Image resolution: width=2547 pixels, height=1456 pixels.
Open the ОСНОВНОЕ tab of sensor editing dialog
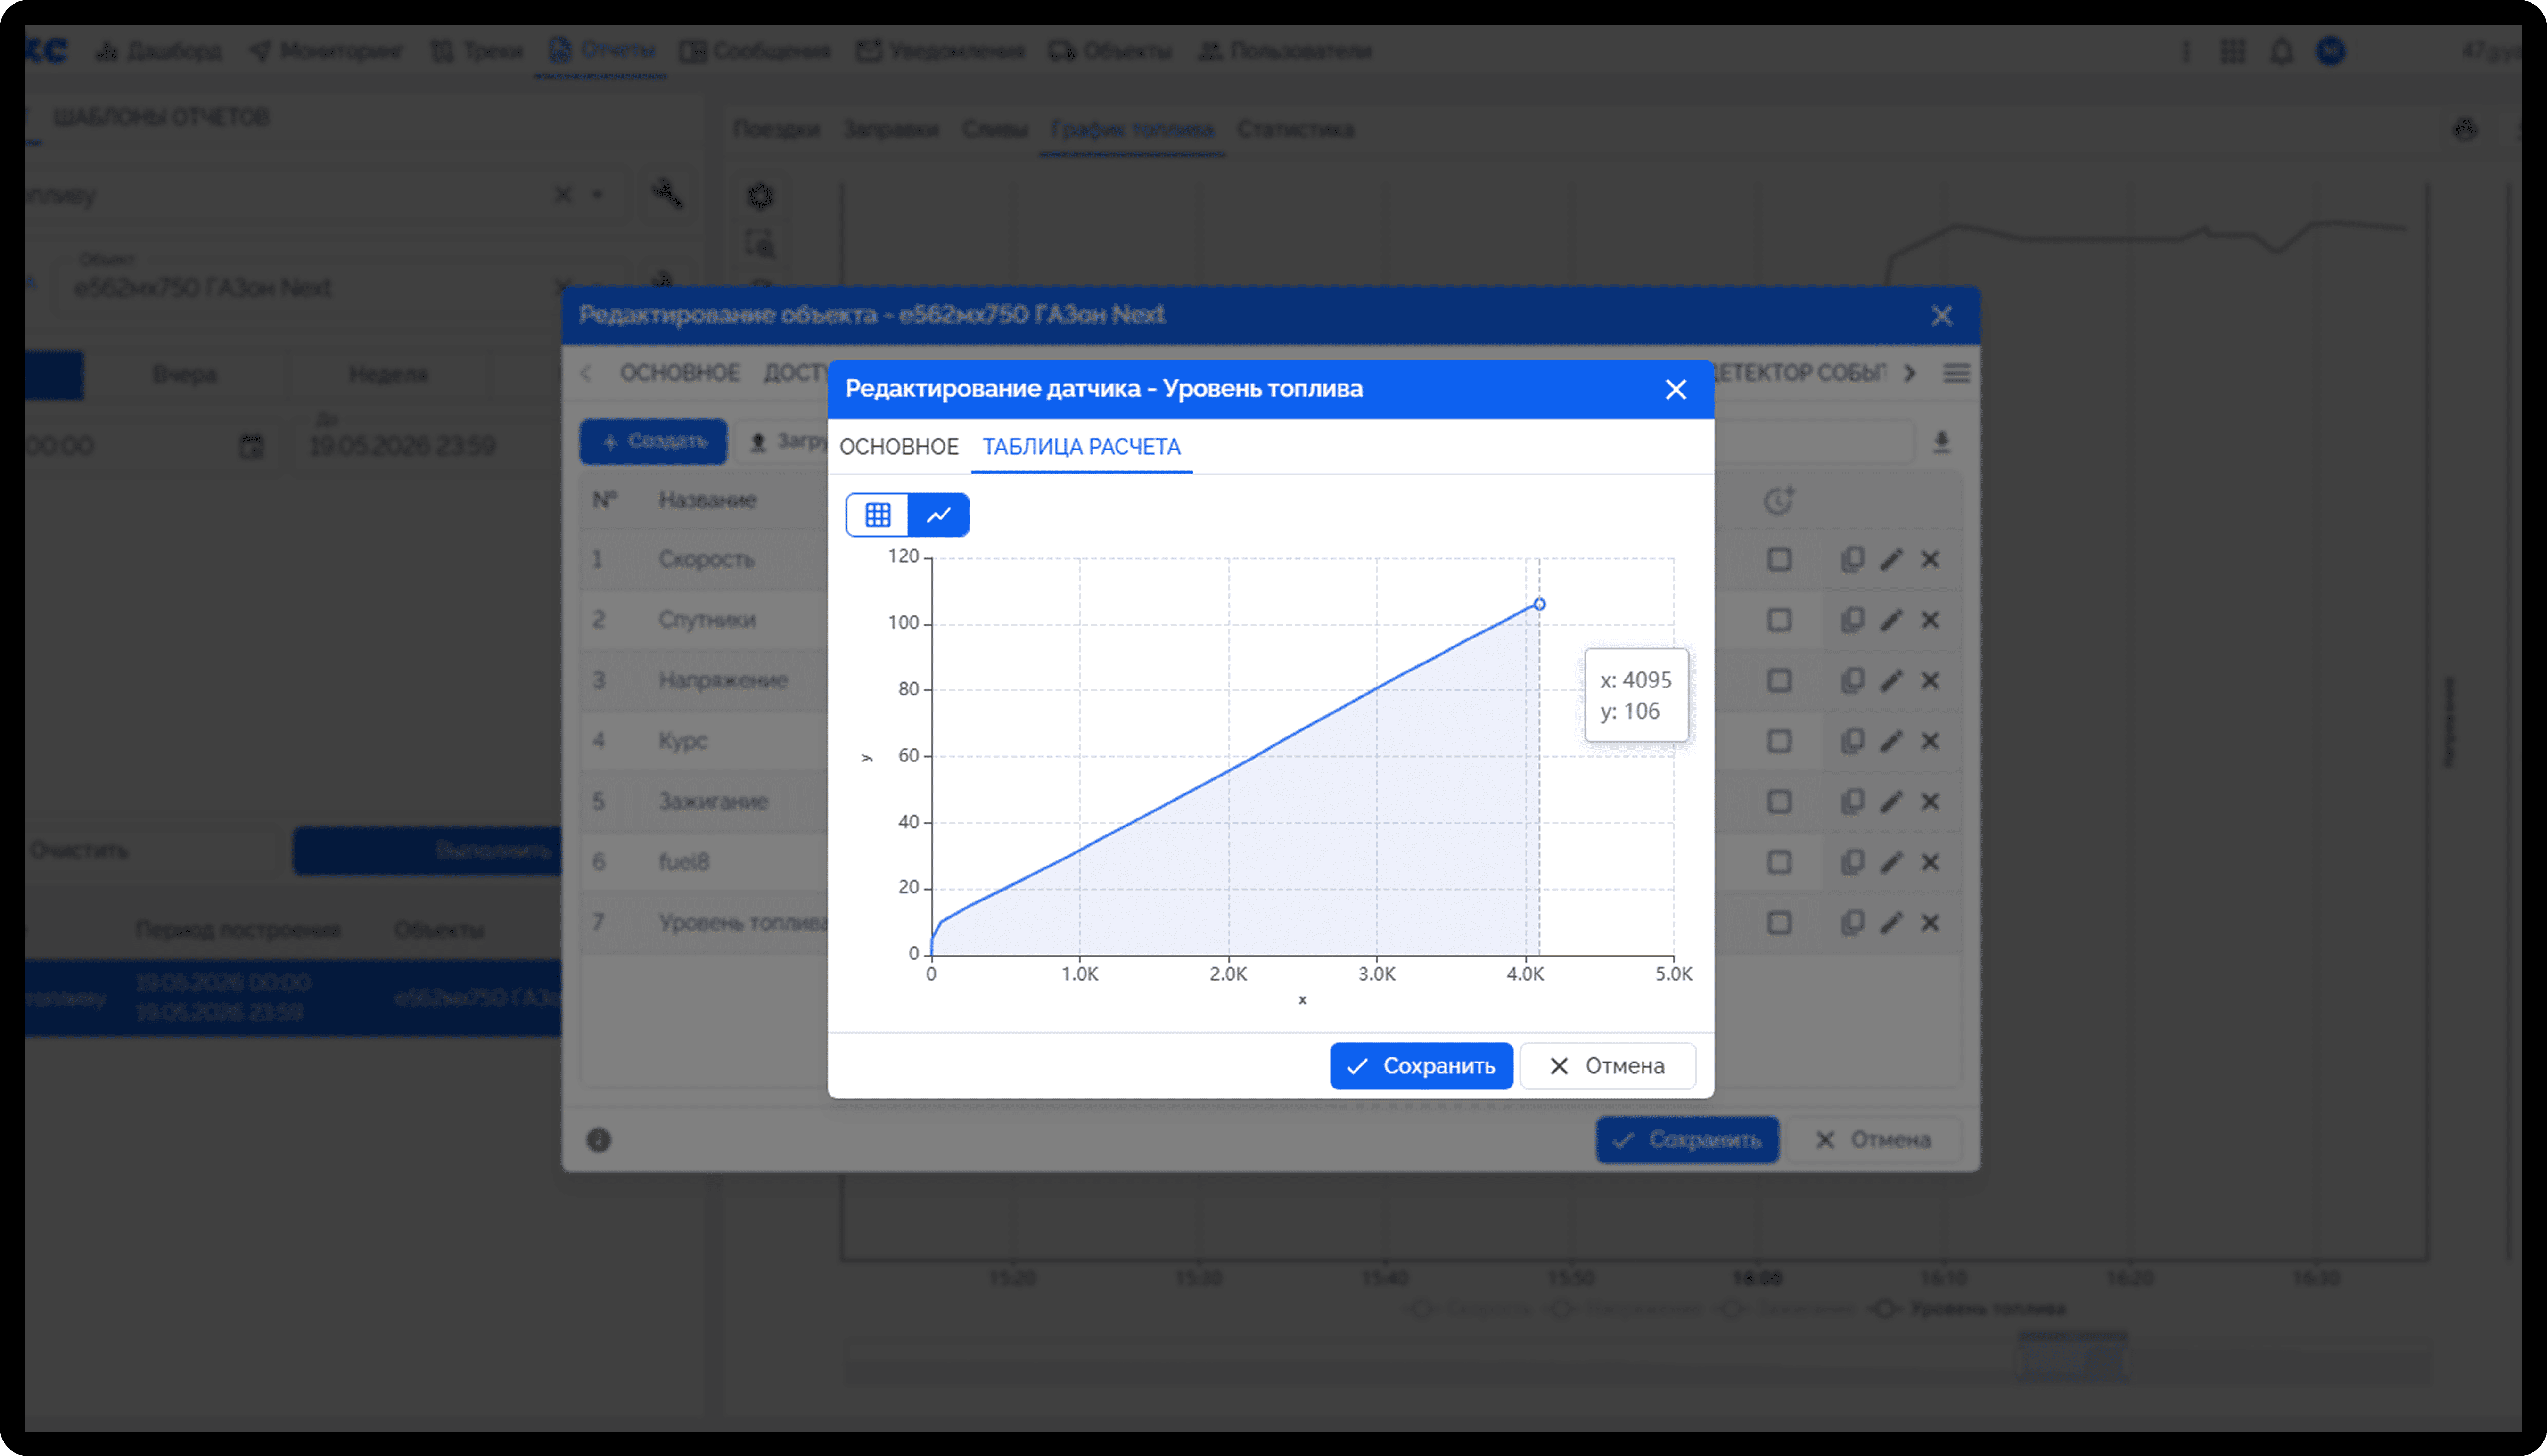point(898,447)
